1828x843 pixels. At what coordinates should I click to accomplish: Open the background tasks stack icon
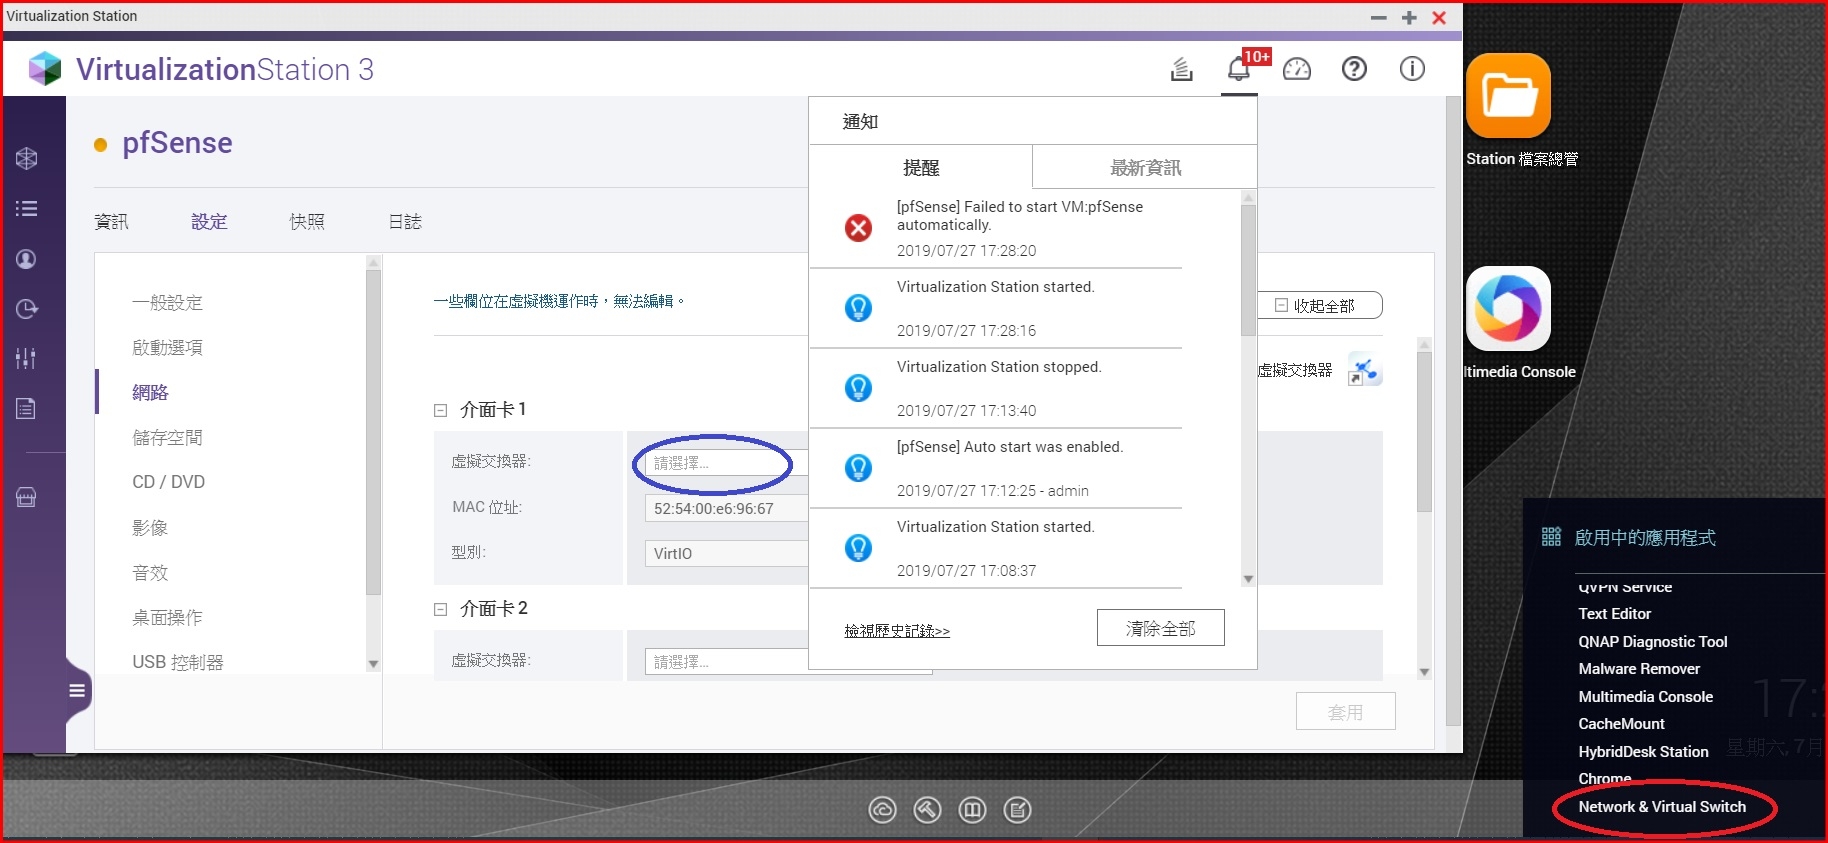coord(1182,69)
